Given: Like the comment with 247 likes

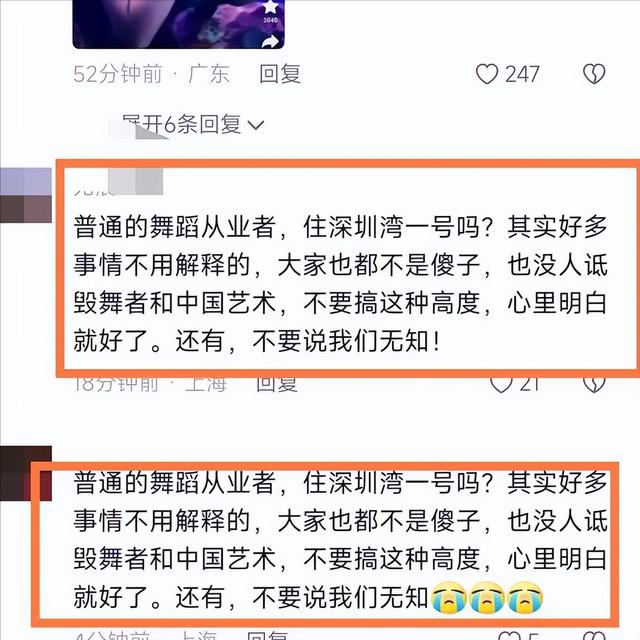Looking at the screenshot, I should (x=487, y=74).
